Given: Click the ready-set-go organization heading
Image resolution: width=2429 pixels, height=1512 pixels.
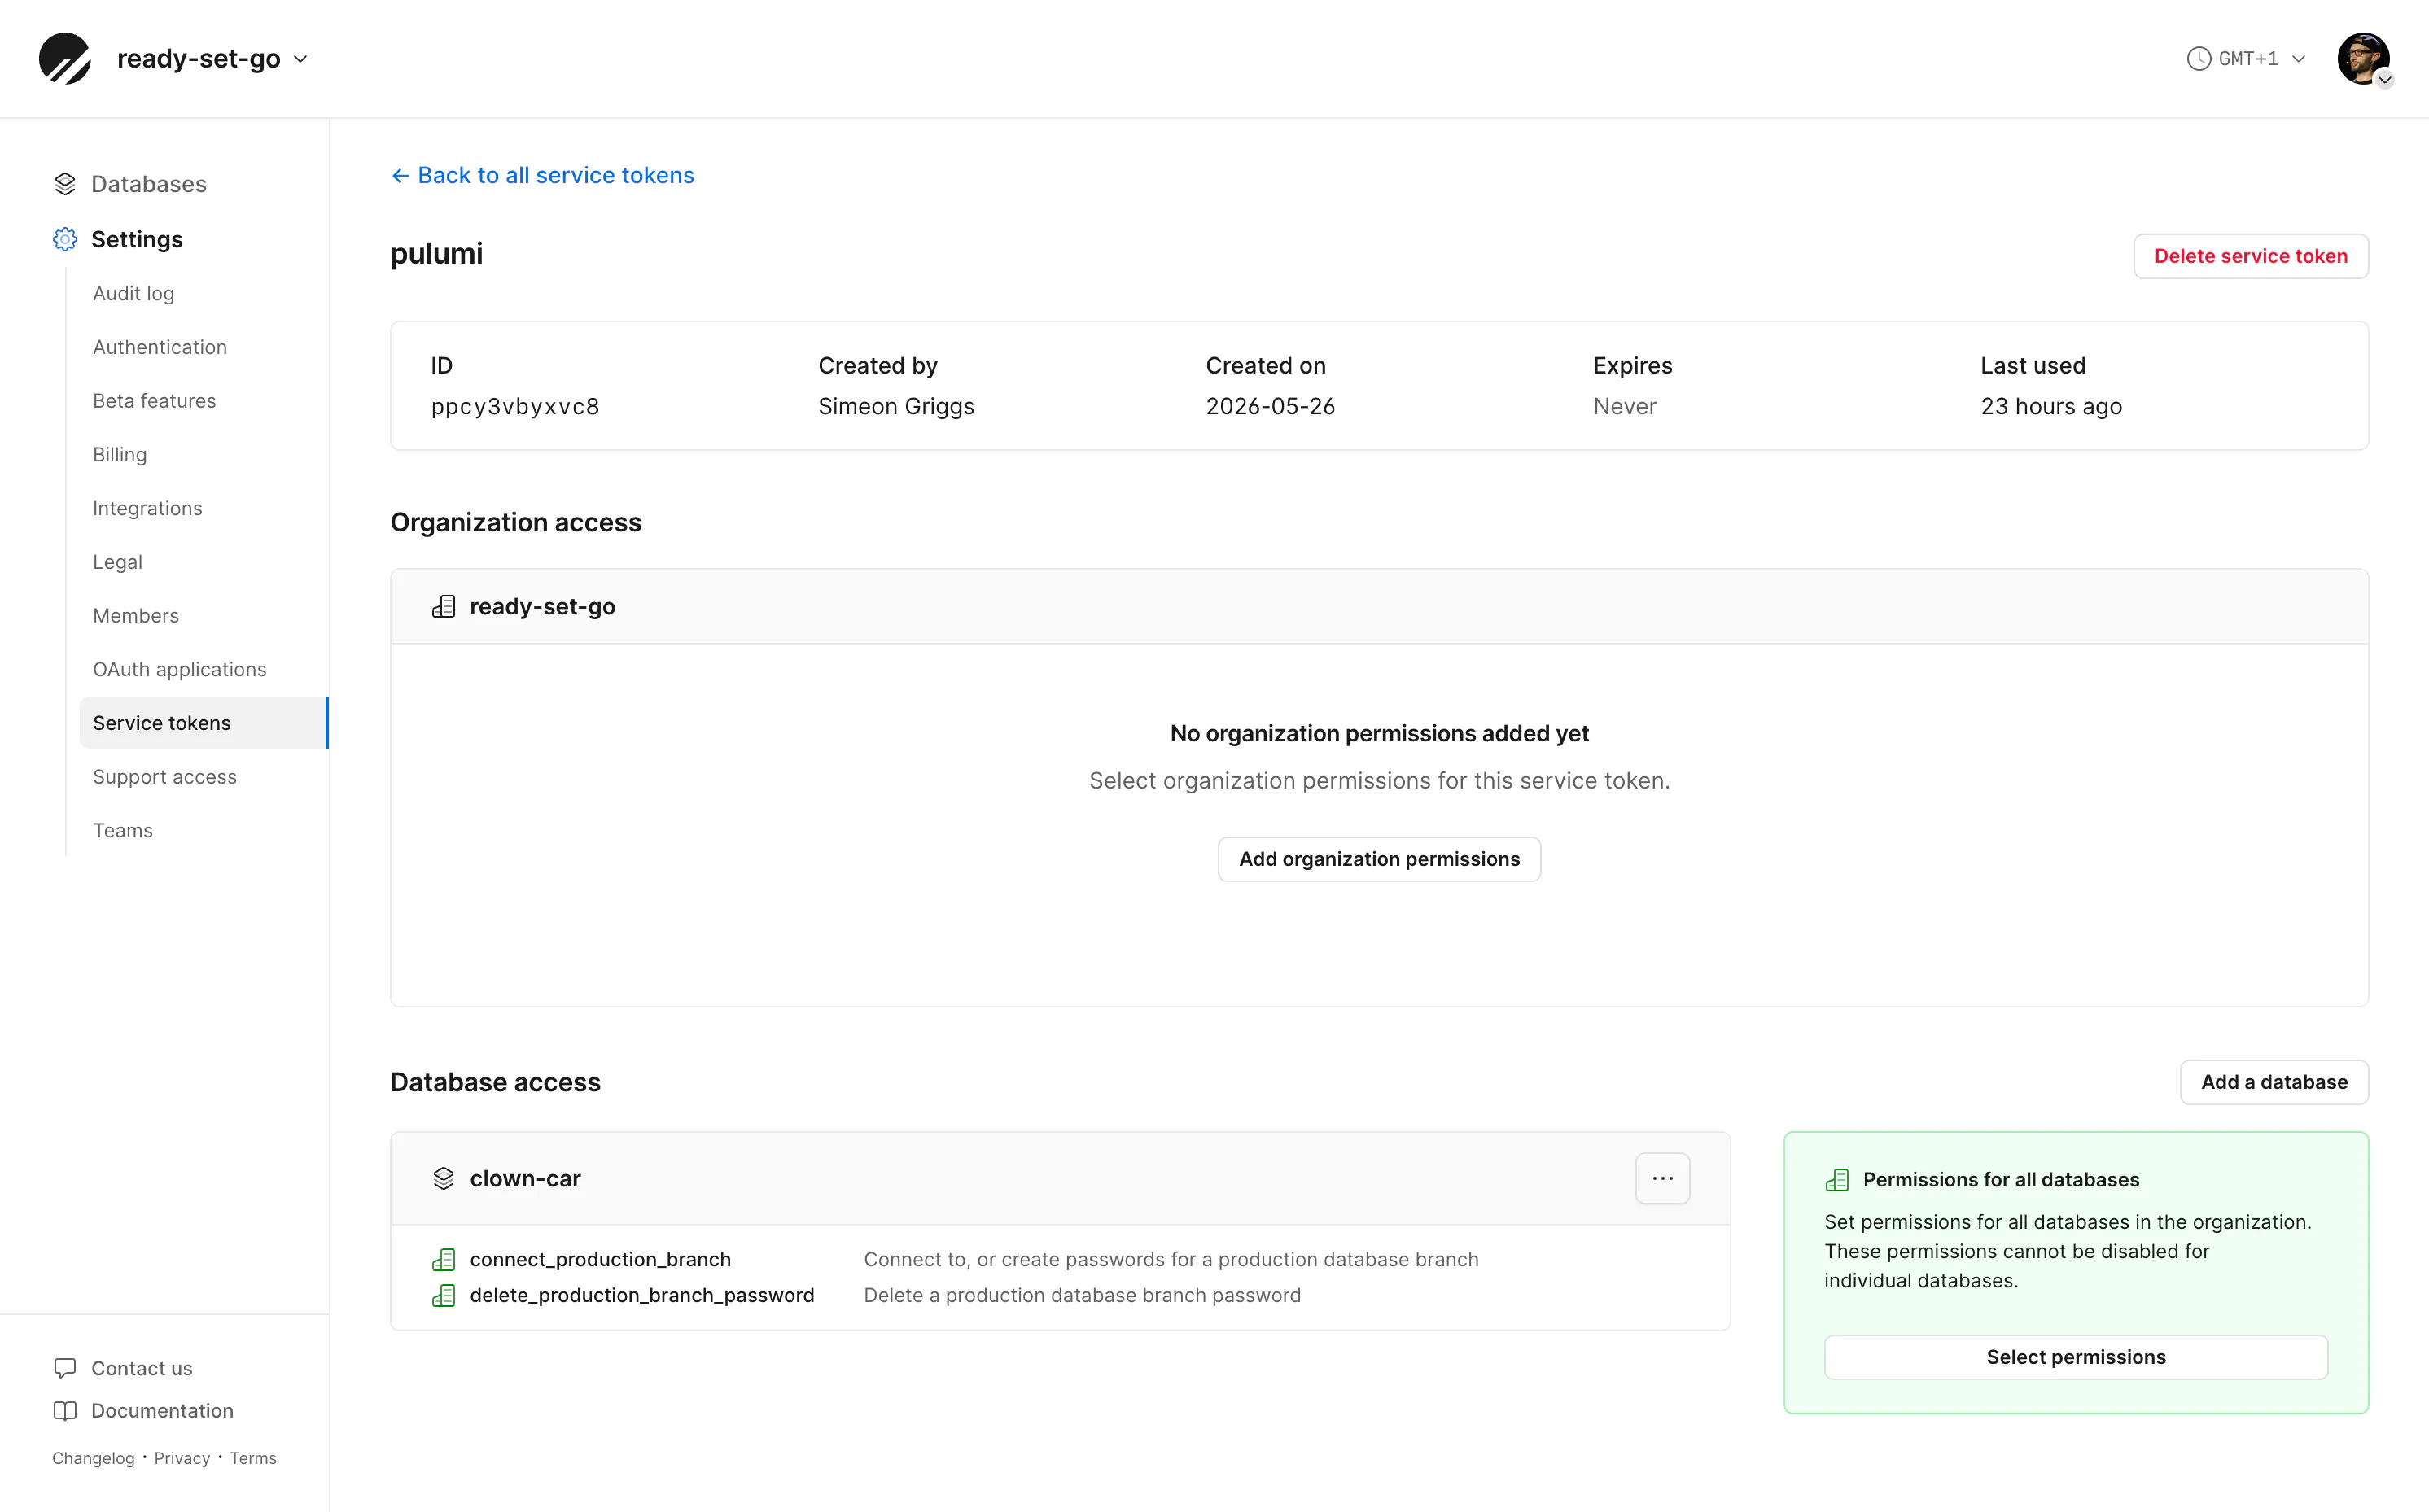Looking at the screenshot, I should pos(542,607).
